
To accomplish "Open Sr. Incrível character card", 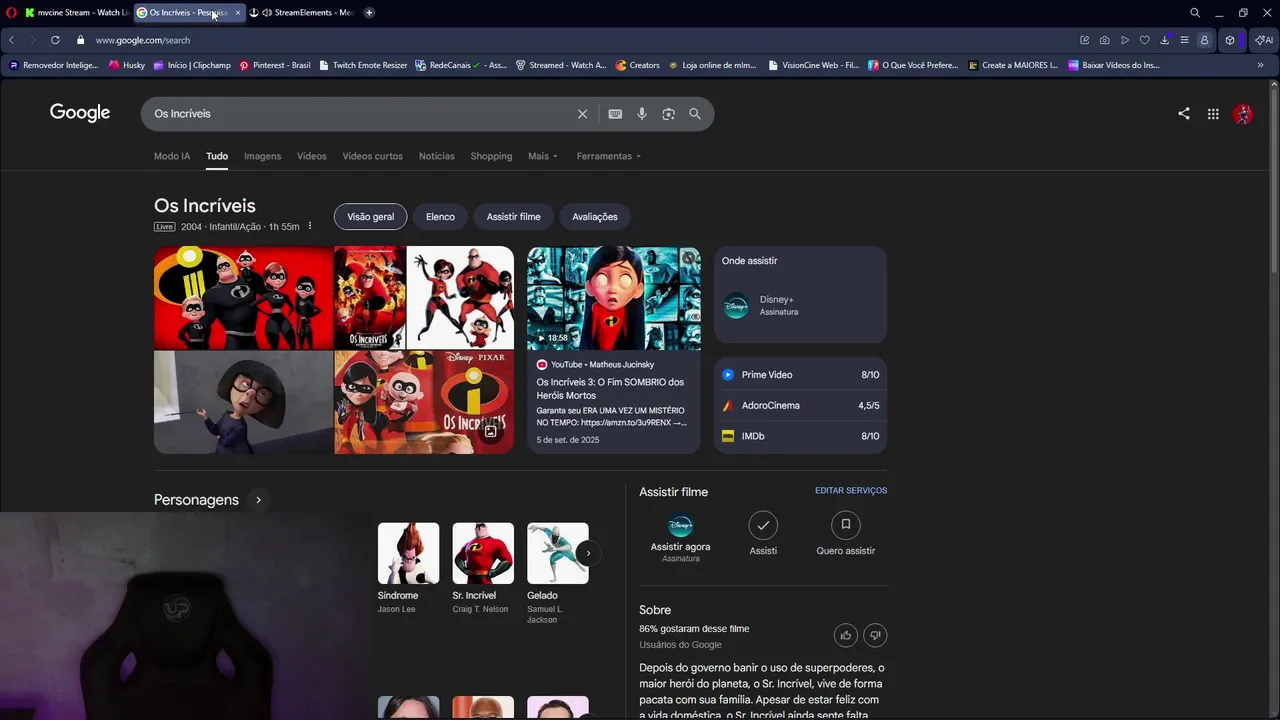I will [x=482, y=568].
